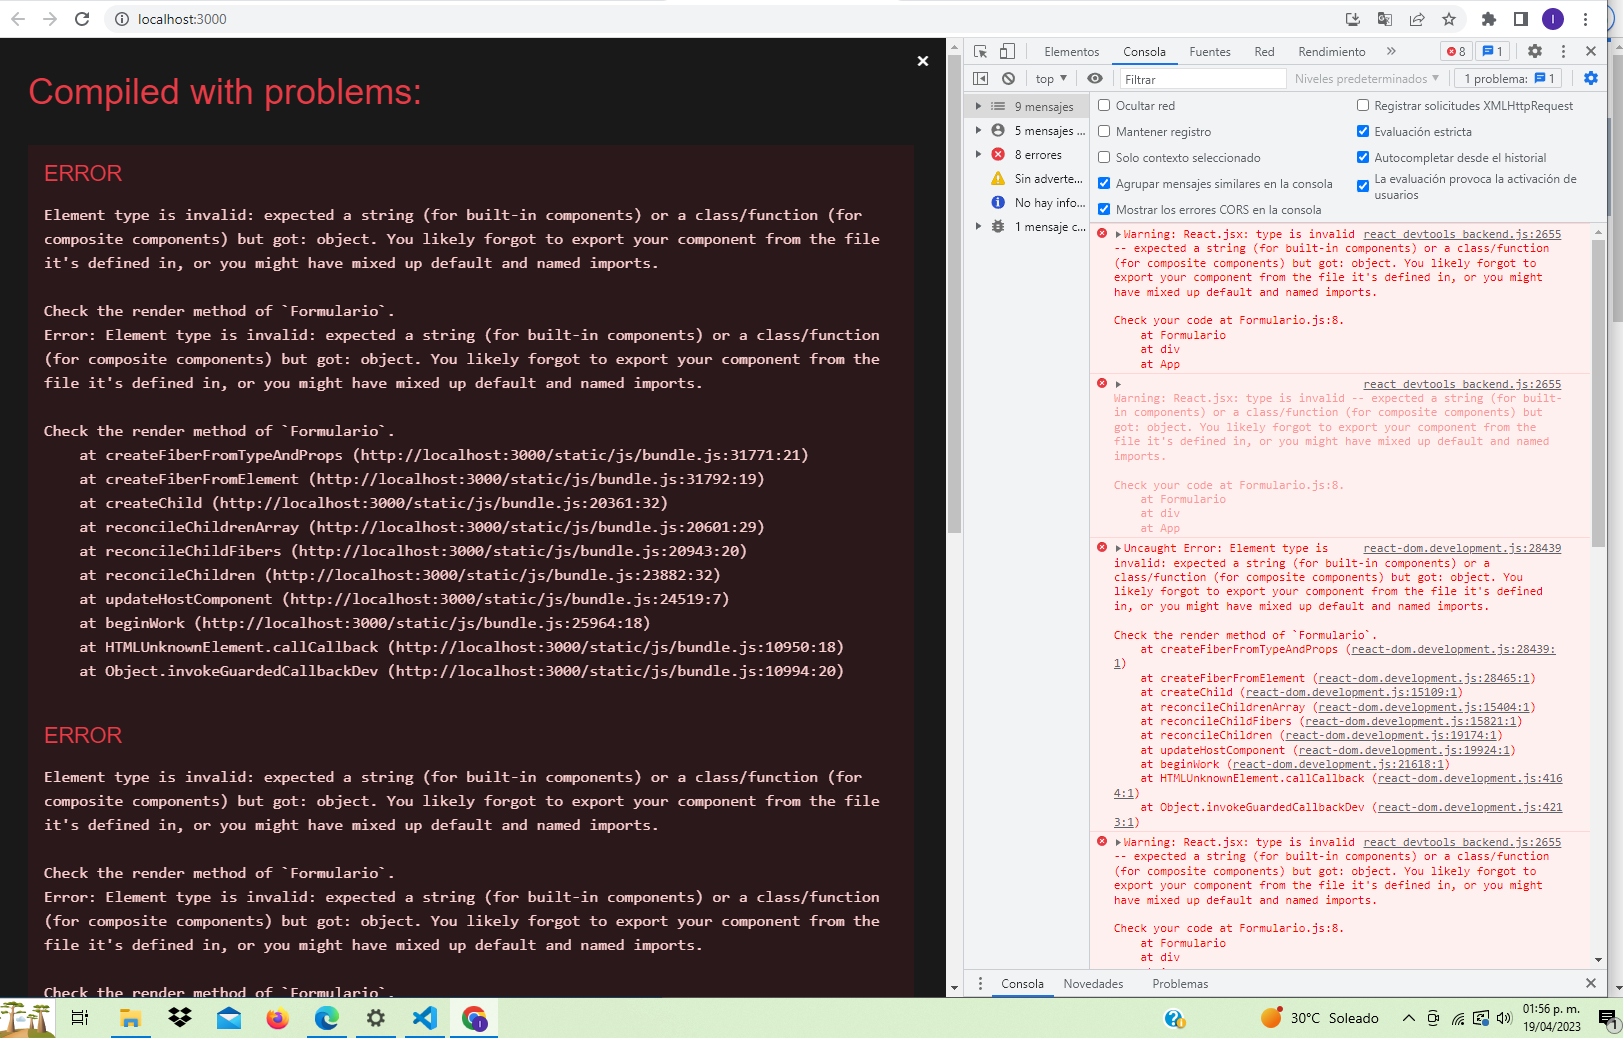The width and height of the screenshot is (1623, 1038).
Task: Hide the console sidebar
Action: click(980, 78)
